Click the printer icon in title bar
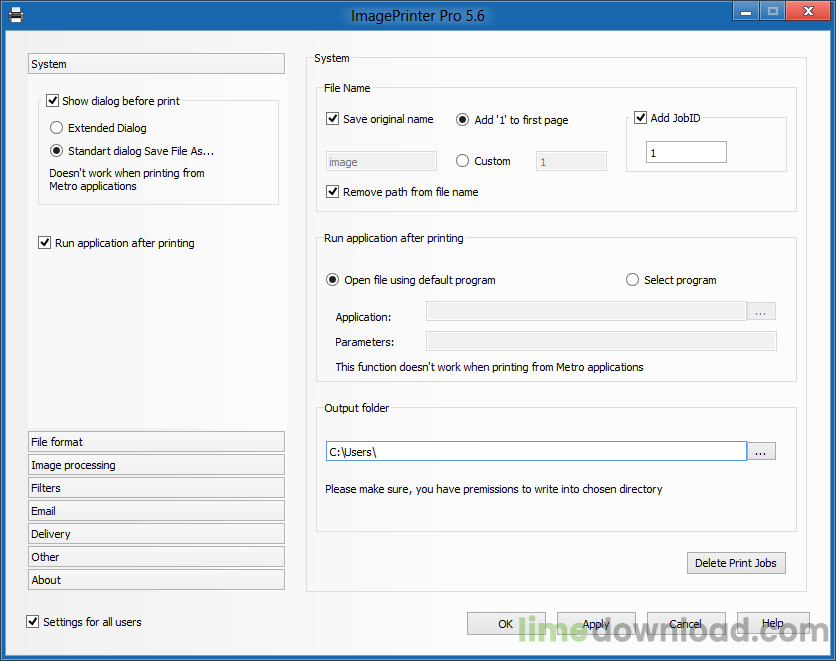The height and width of the screenshot is (661, 836). pyautogui.click(x=15, y=14)
